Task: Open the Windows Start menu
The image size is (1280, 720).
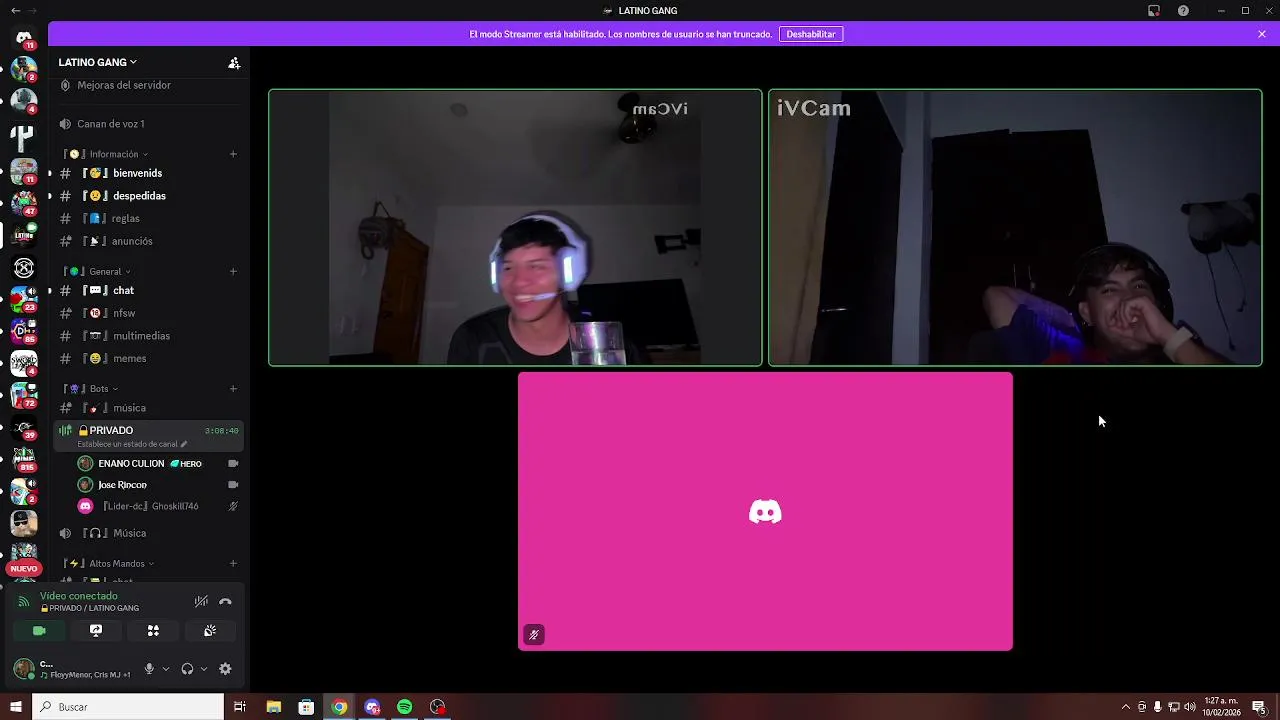Action: pyautogui.click(x=16, y=707)
